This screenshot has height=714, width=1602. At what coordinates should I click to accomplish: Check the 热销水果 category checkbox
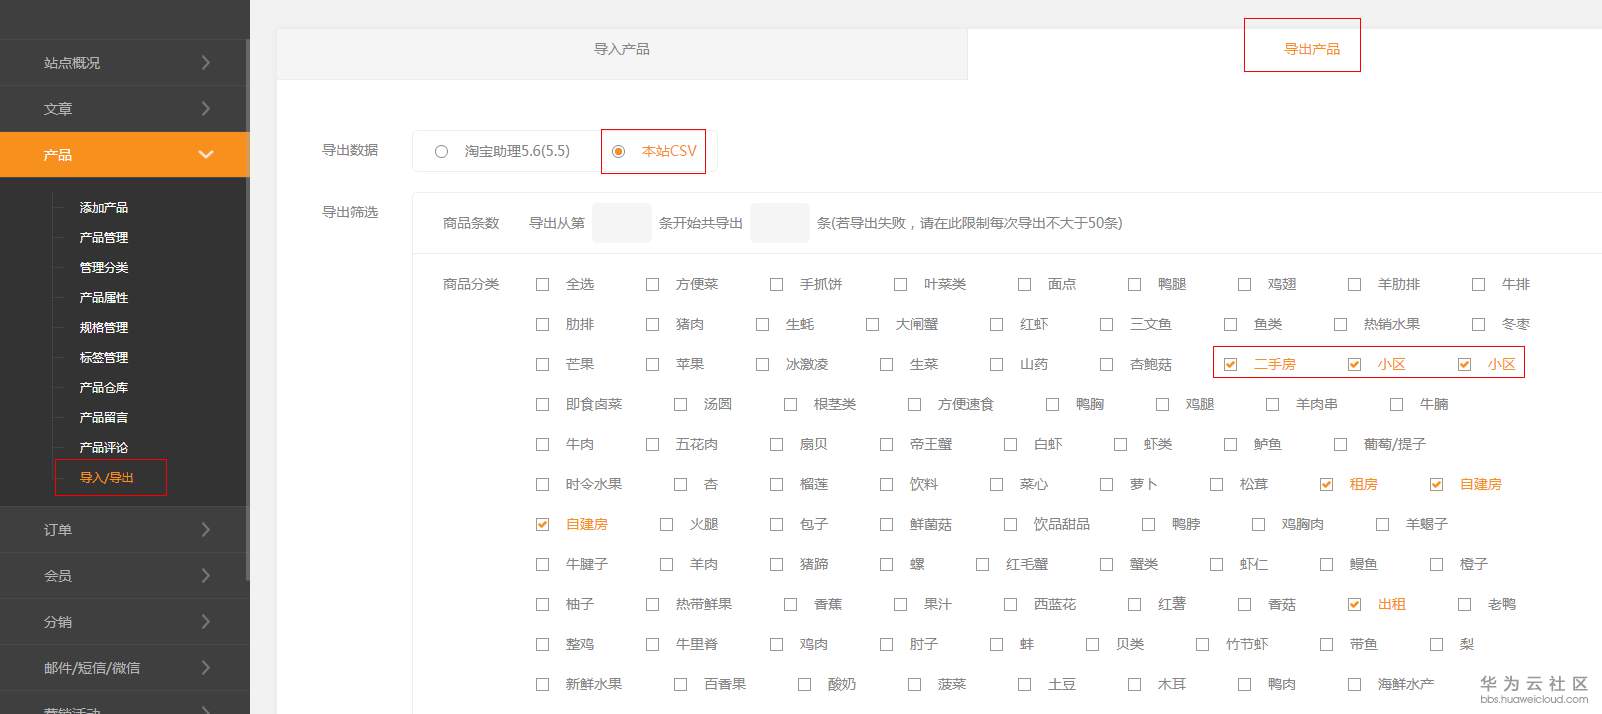1340,324
